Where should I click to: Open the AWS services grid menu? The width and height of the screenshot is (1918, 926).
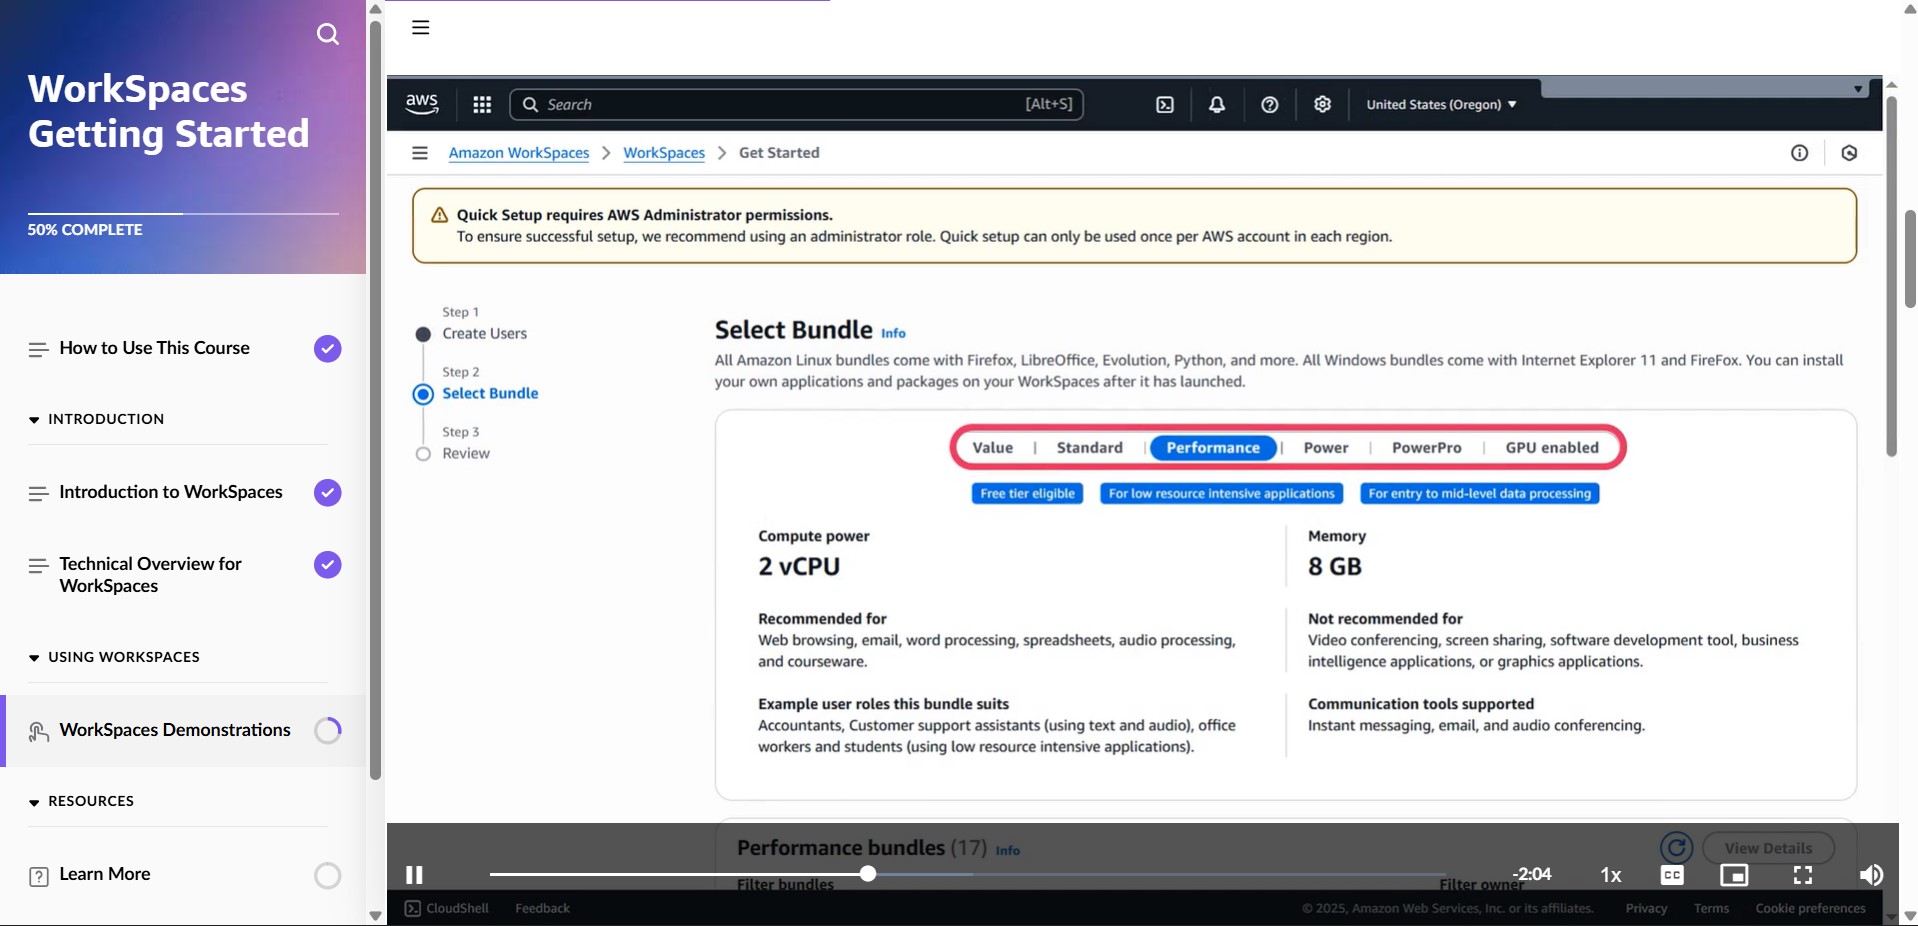(481, 104)
